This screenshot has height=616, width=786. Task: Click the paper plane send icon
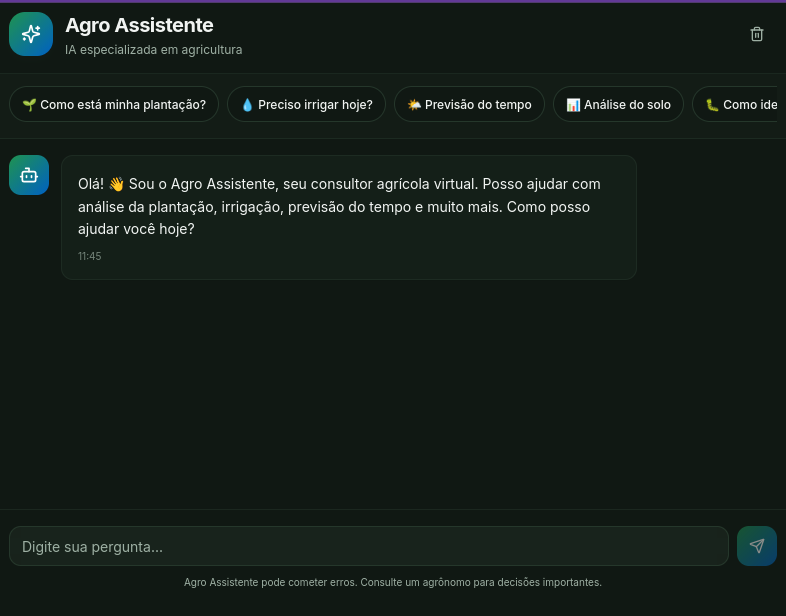(x=756, y=546)
